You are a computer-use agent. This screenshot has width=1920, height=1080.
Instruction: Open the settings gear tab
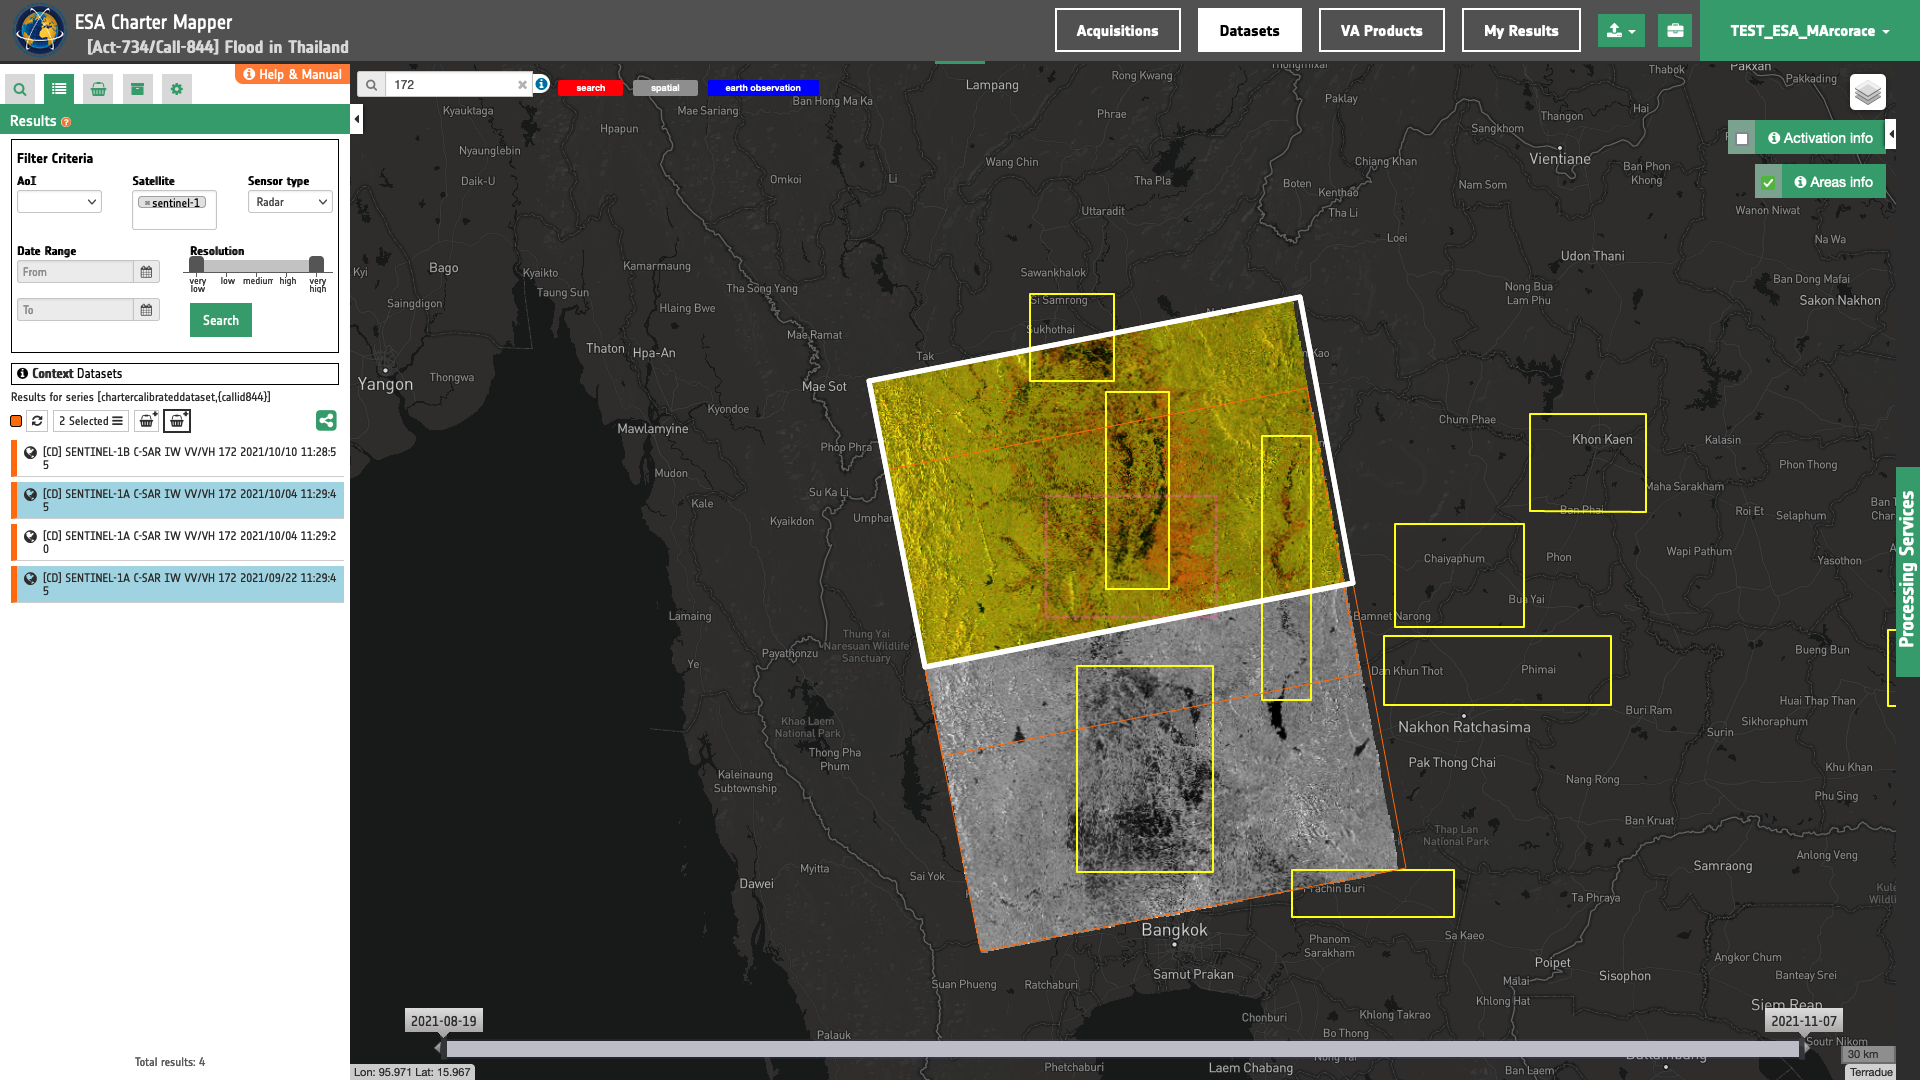(x=177, y=89)
